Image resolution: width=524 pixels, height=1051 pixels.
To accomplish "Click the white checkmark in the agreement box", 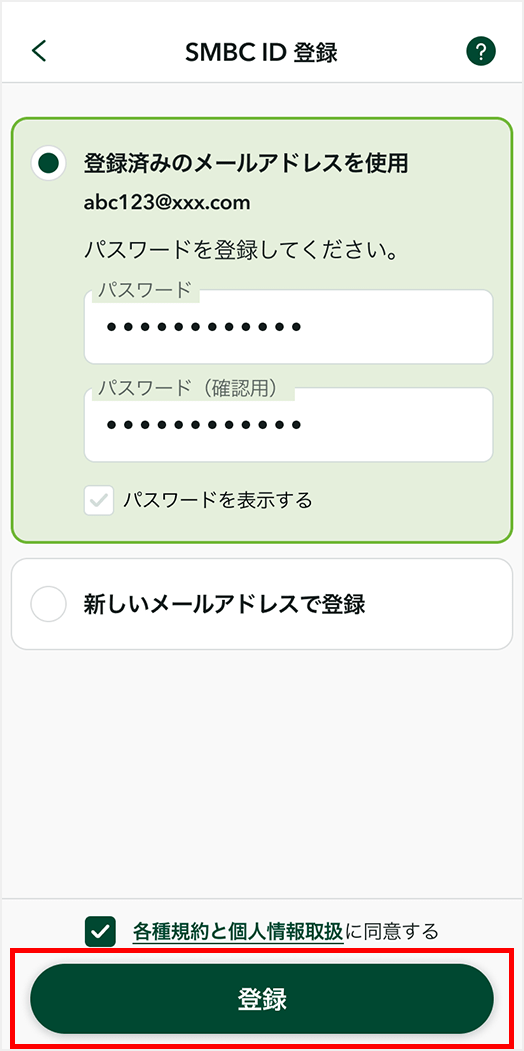I will tap(101, 931).
